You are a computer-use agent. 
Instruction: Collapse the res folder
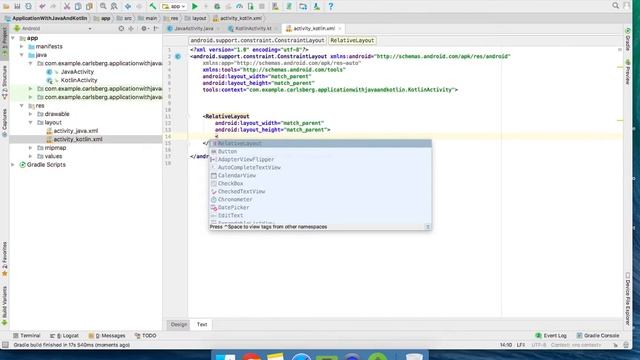tap(22, 106)
